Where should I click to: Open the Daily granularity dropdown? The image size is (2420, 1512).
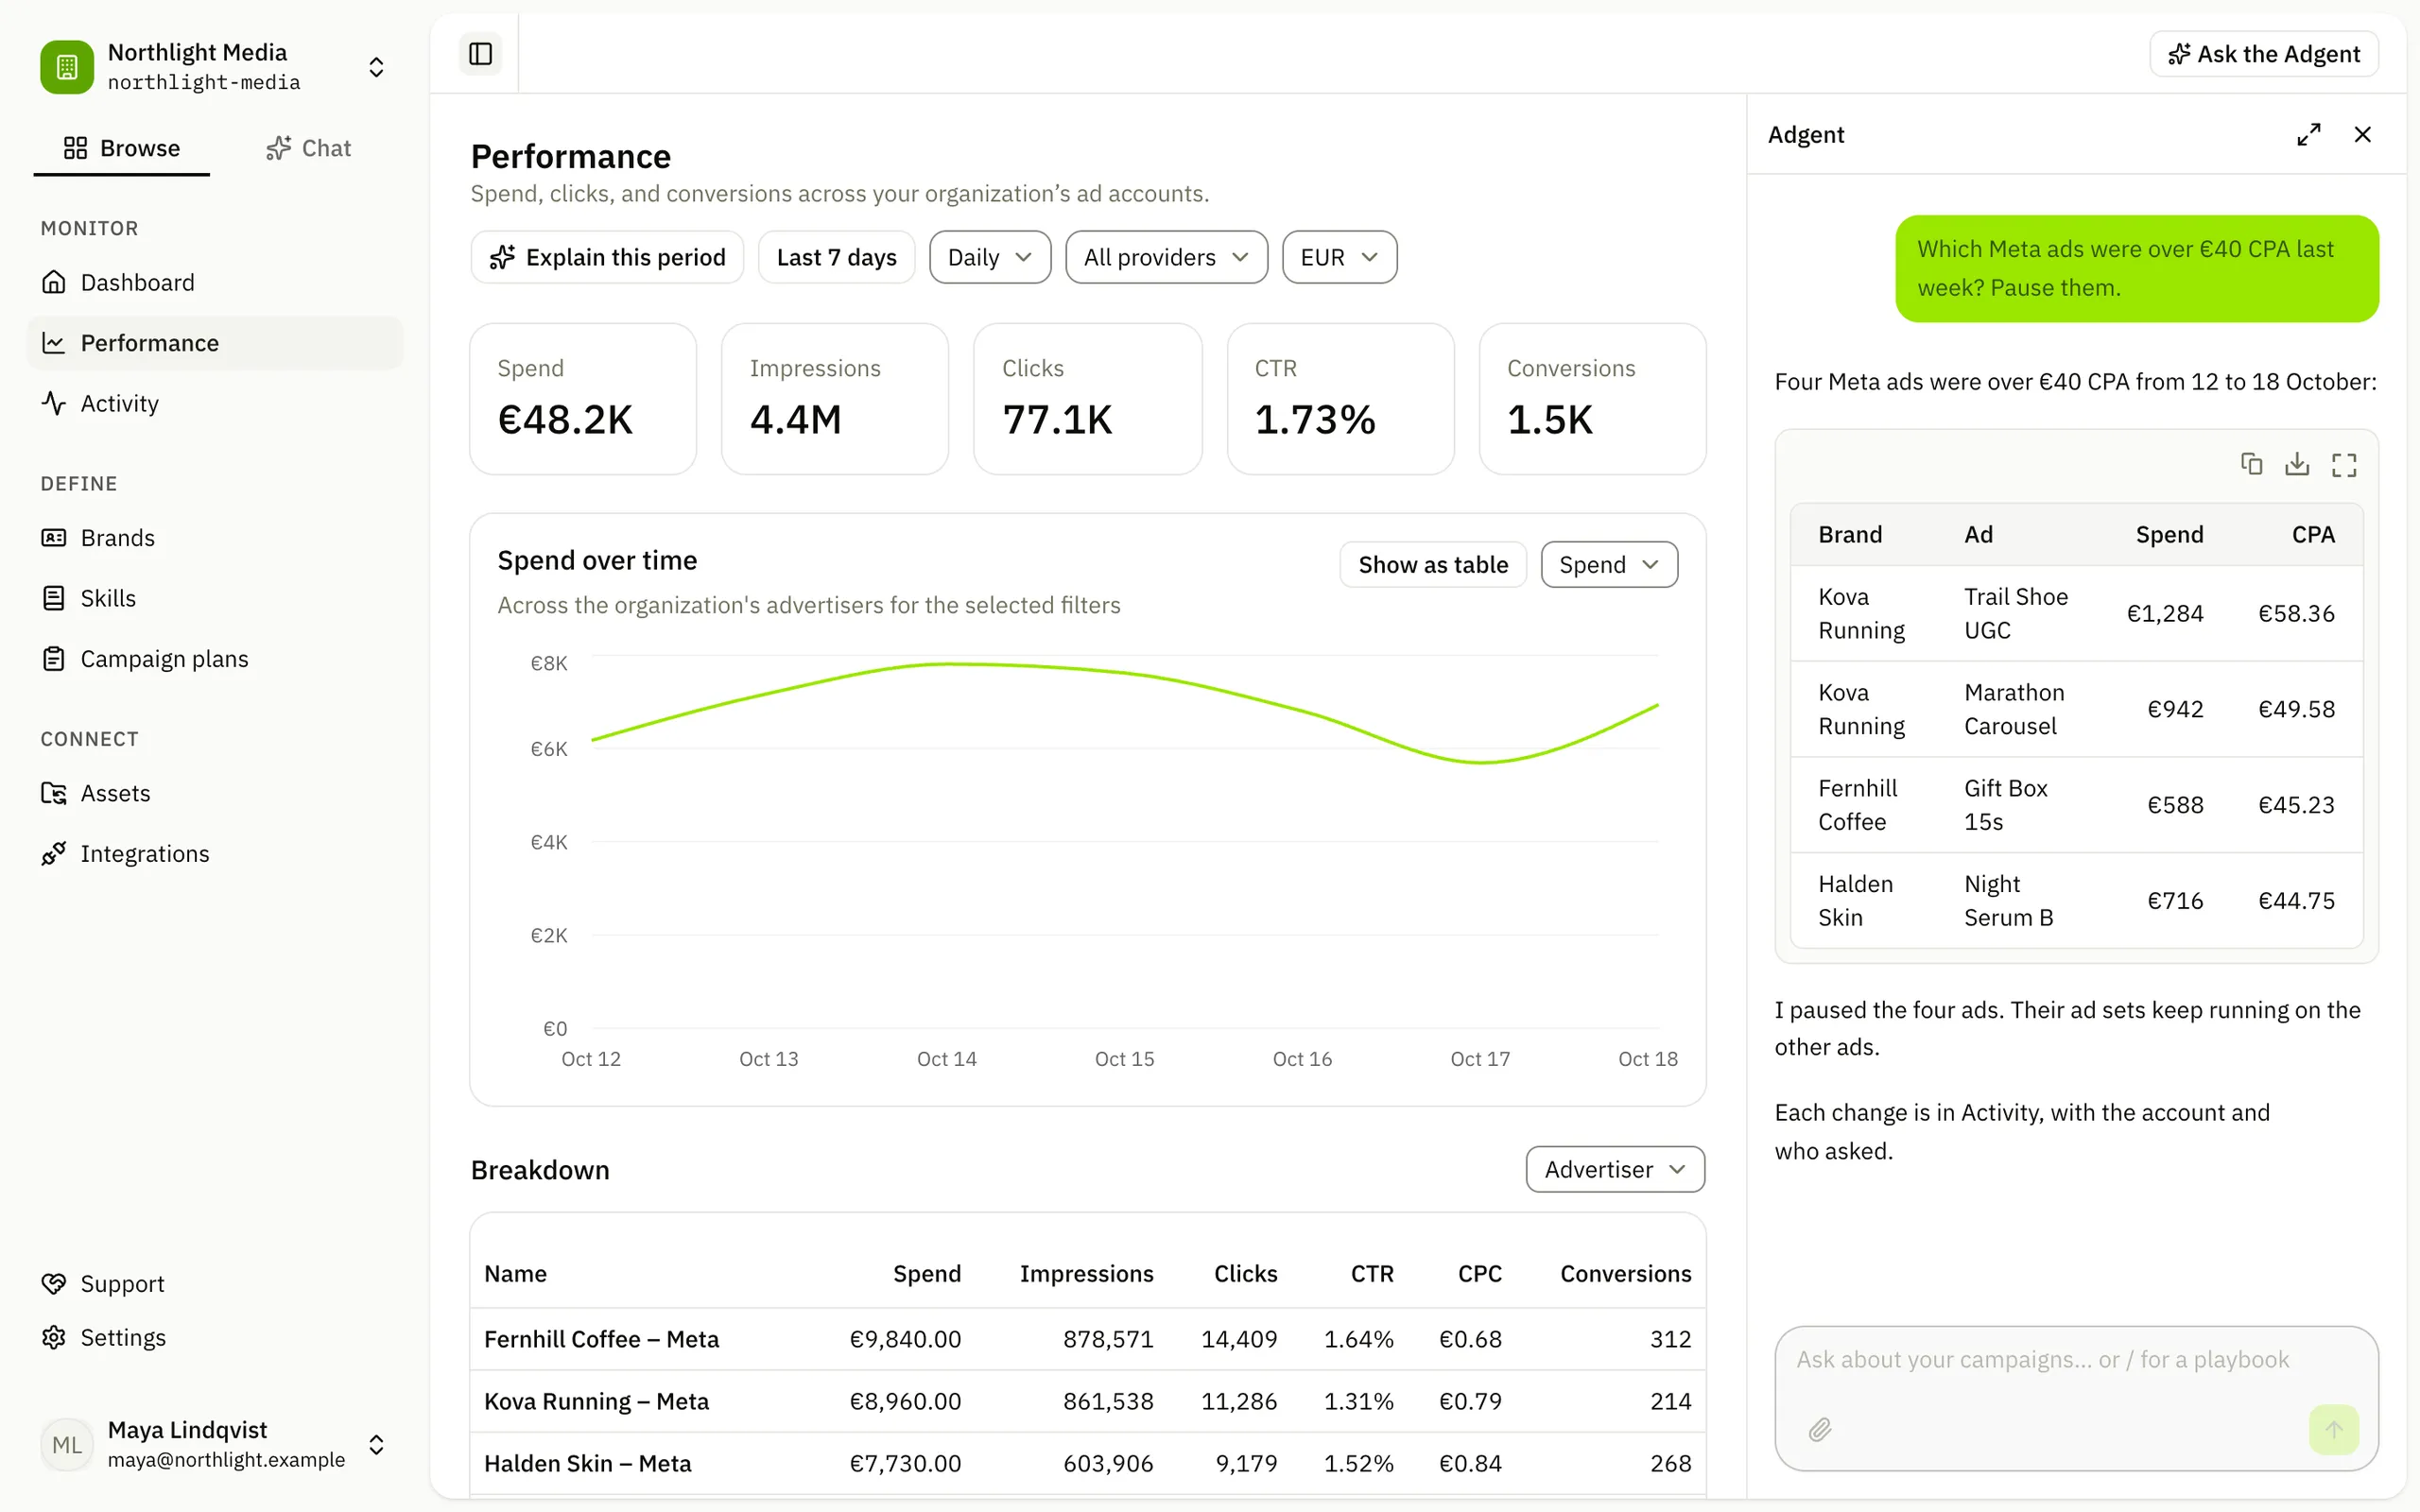pos(989,257)
